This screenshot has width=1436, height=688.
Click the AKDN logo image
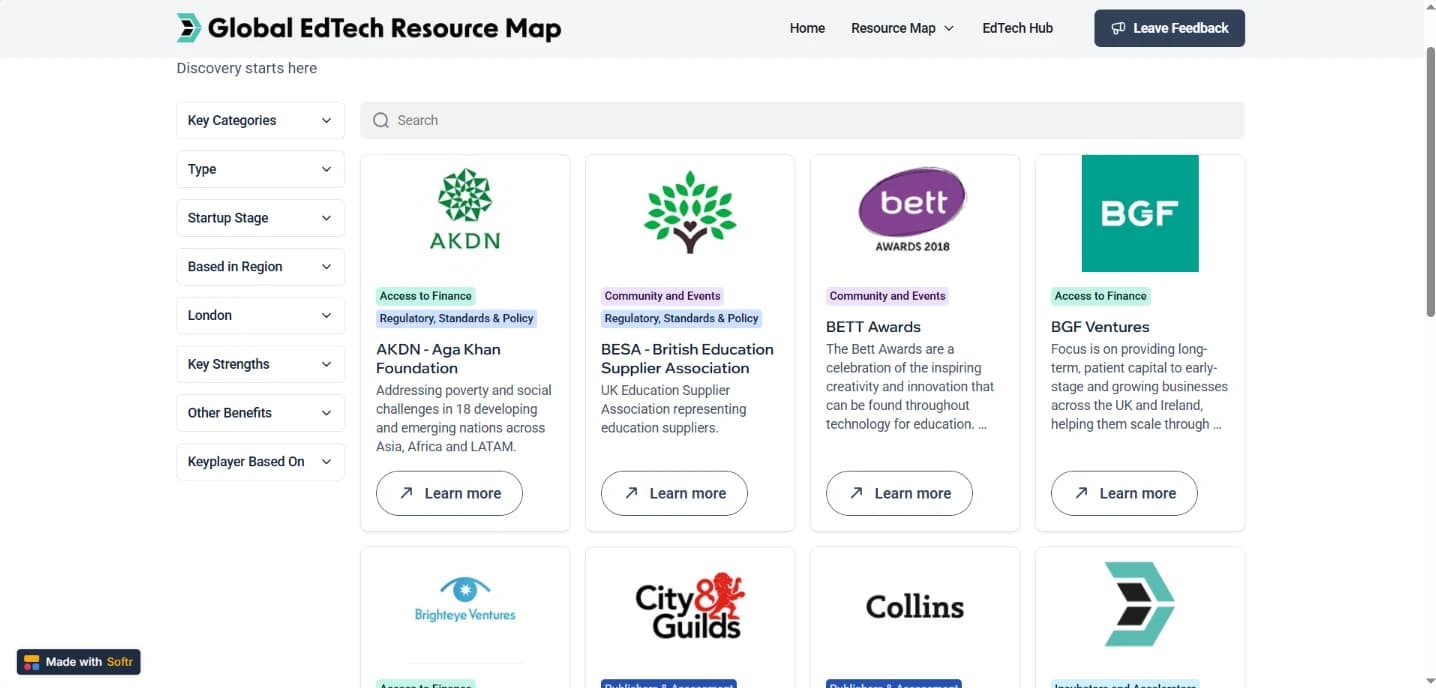tap(465, 209)
